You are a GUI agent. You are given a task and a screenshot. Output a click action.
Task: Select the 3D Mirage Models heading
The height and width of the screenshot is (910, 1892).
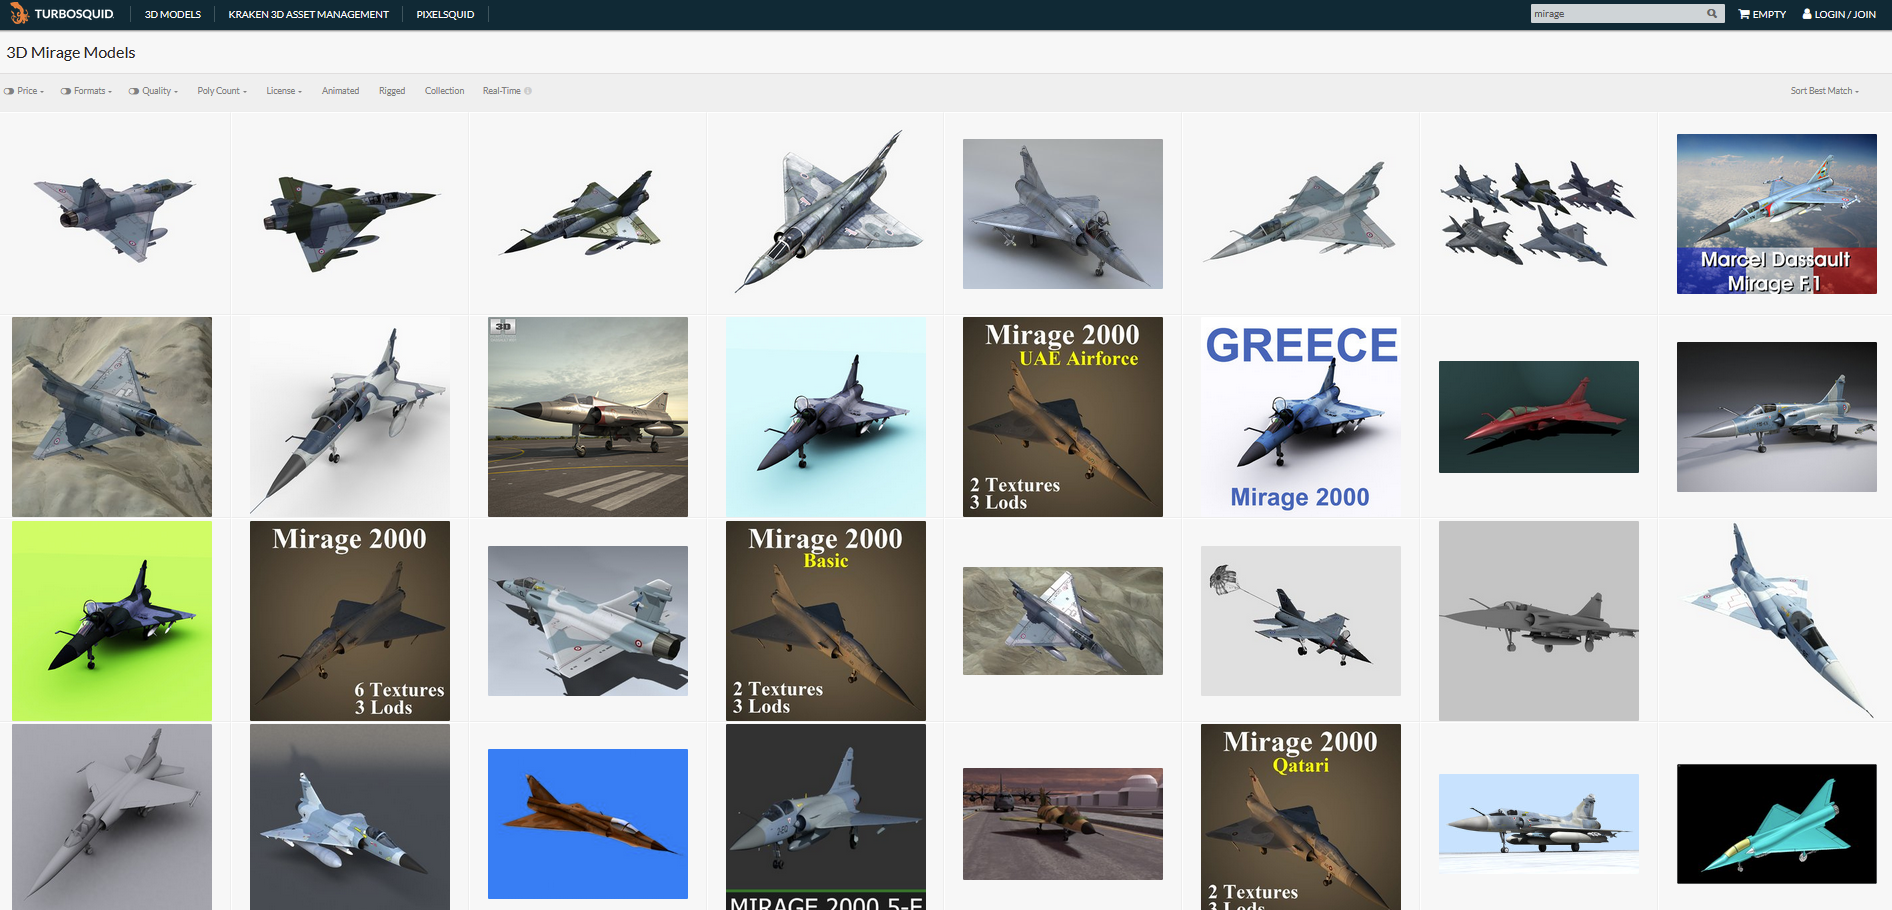(x=71, y=53)
